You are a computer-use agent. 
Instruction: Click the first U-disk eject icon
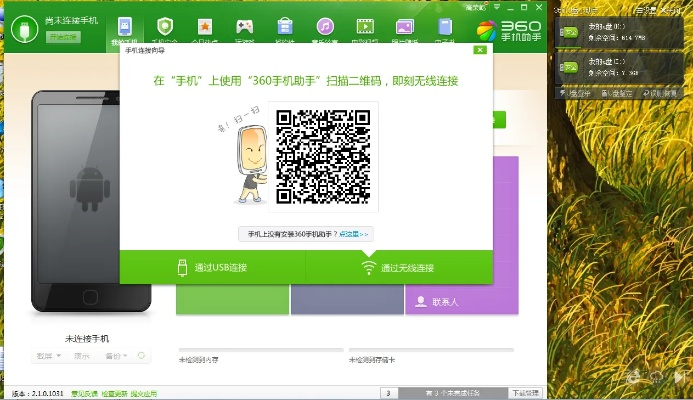569,32
